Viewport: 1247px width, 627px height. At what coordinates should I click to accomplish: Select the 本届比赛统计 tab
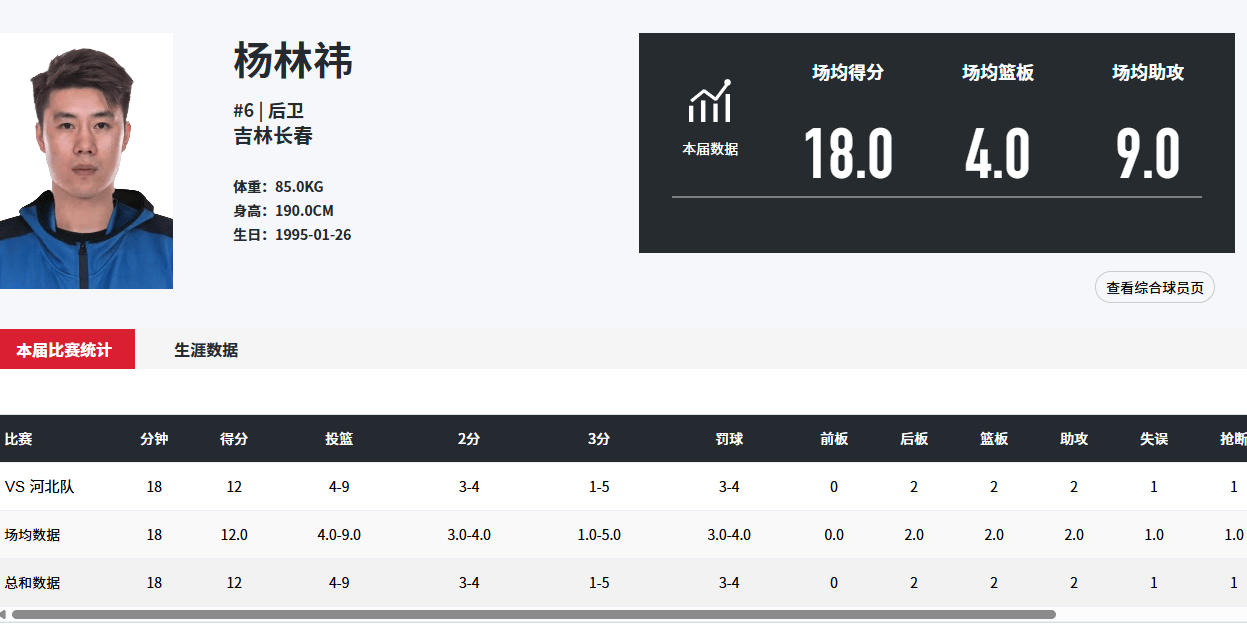click(x=64, y=350)
